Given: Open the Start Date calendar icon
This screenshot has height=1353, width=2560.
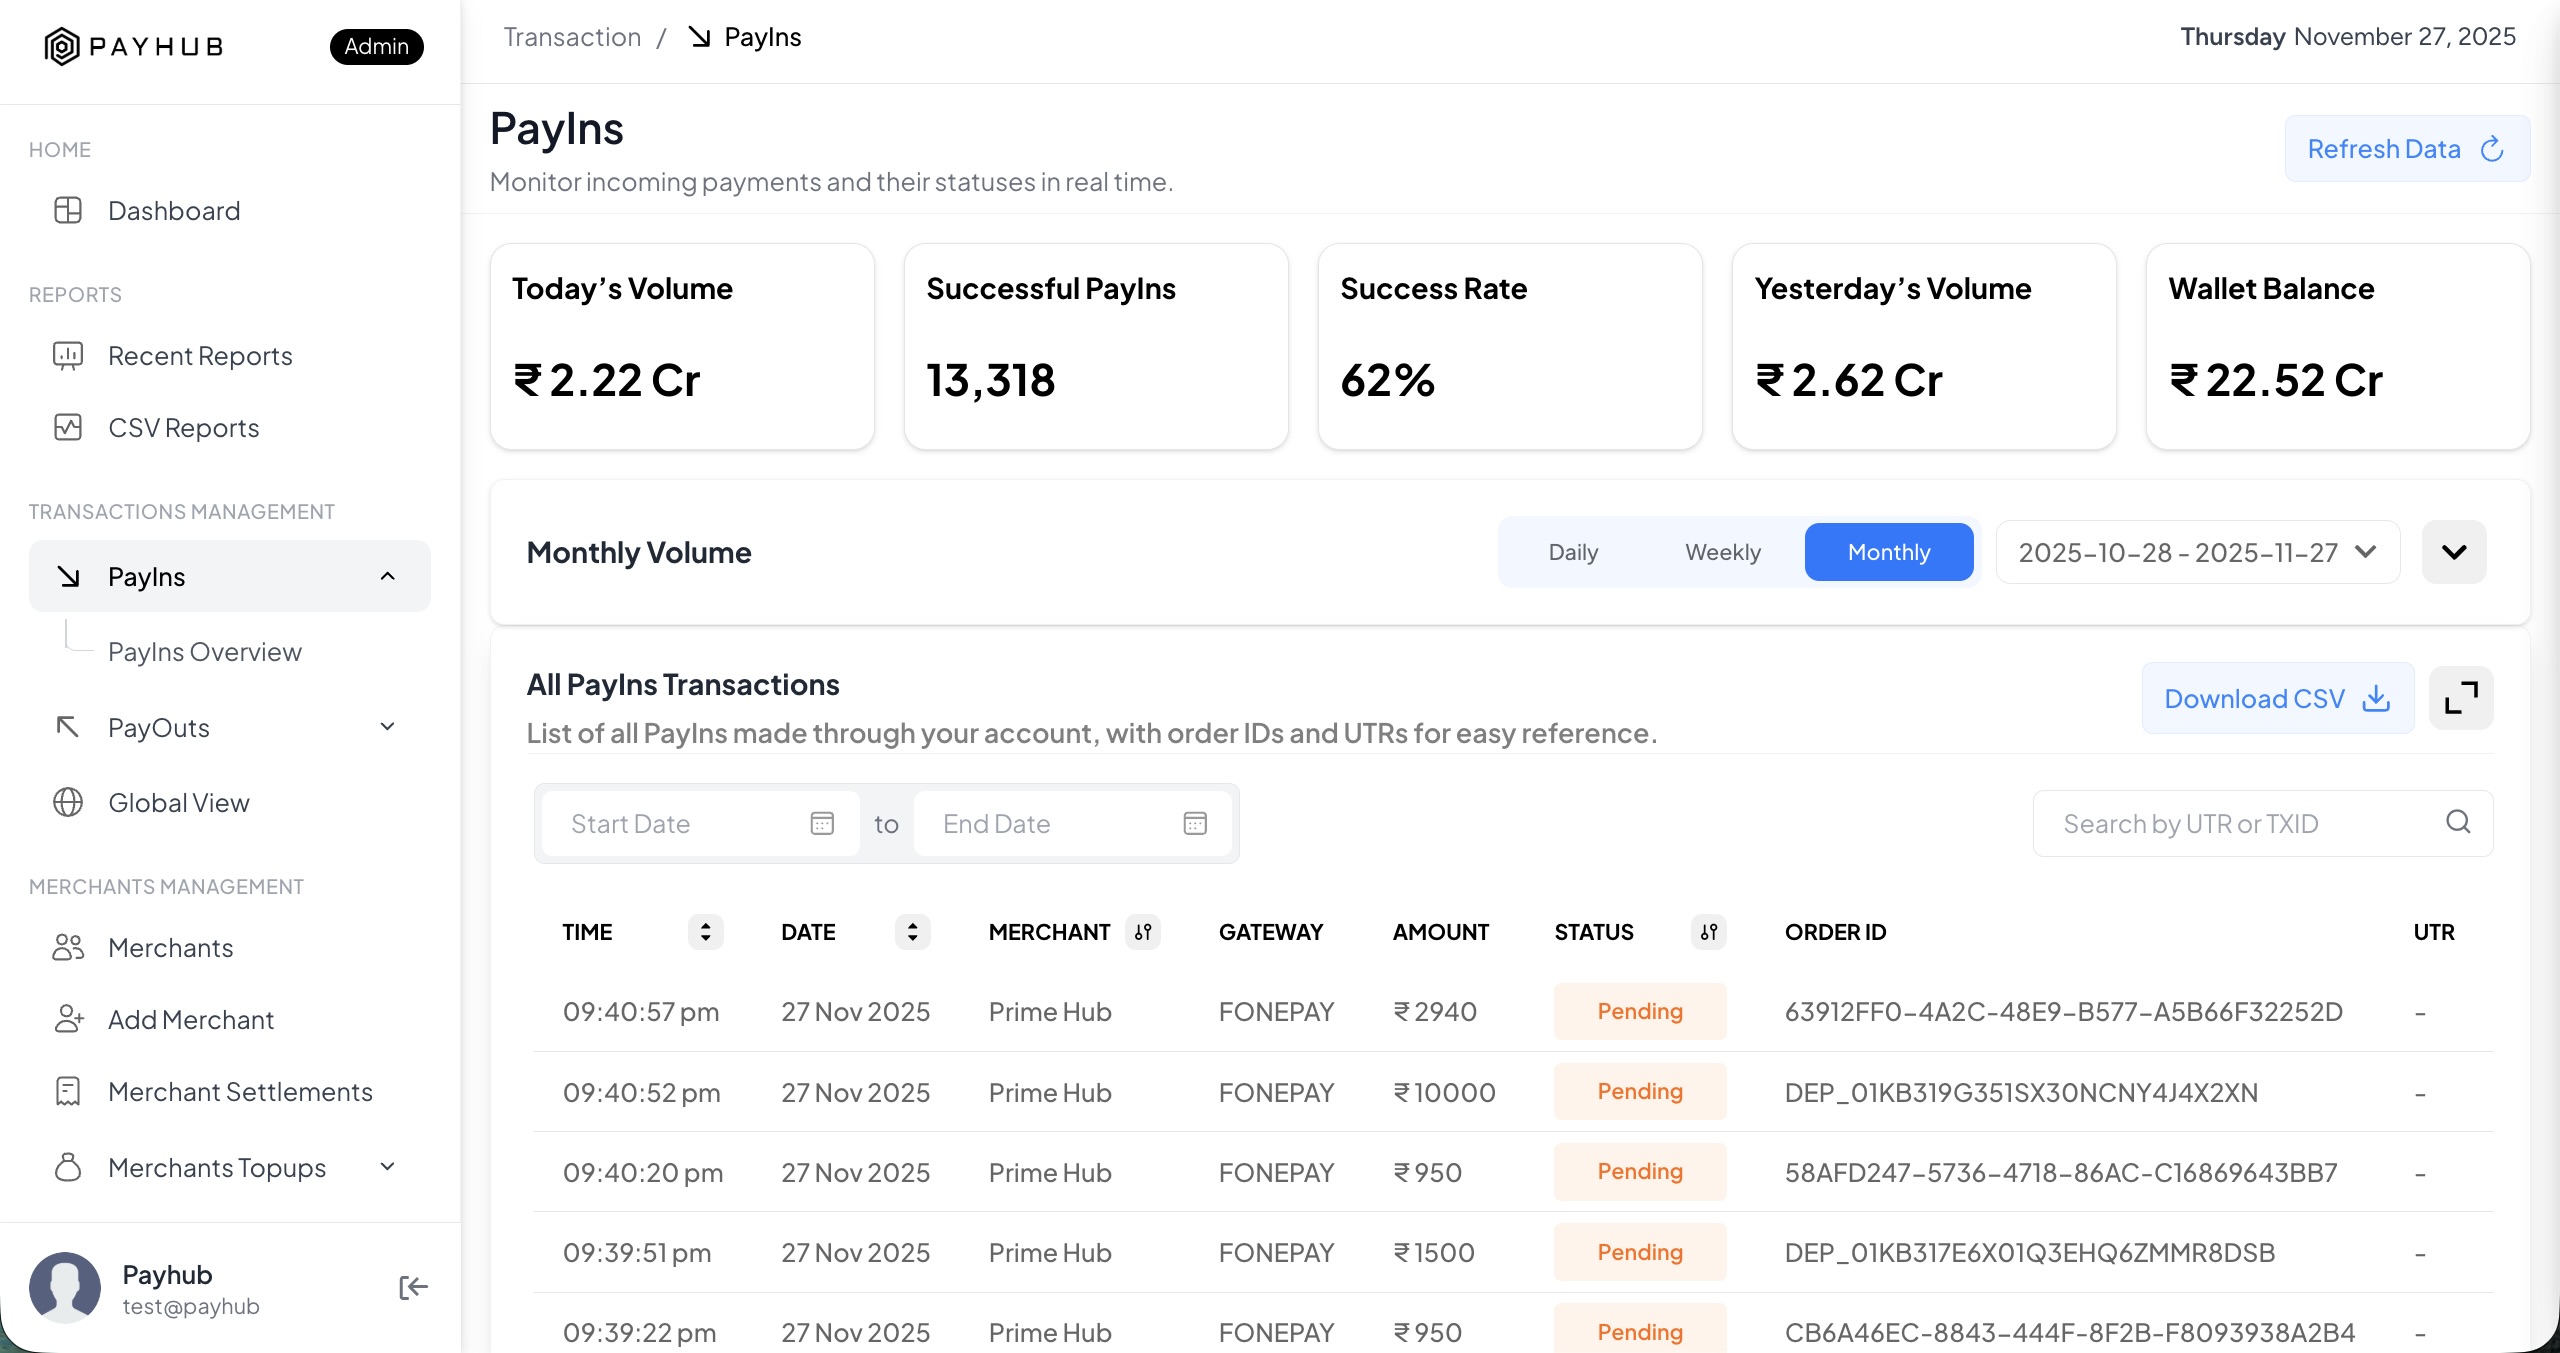Looking at the screenshot, I should tap(822, 823).
